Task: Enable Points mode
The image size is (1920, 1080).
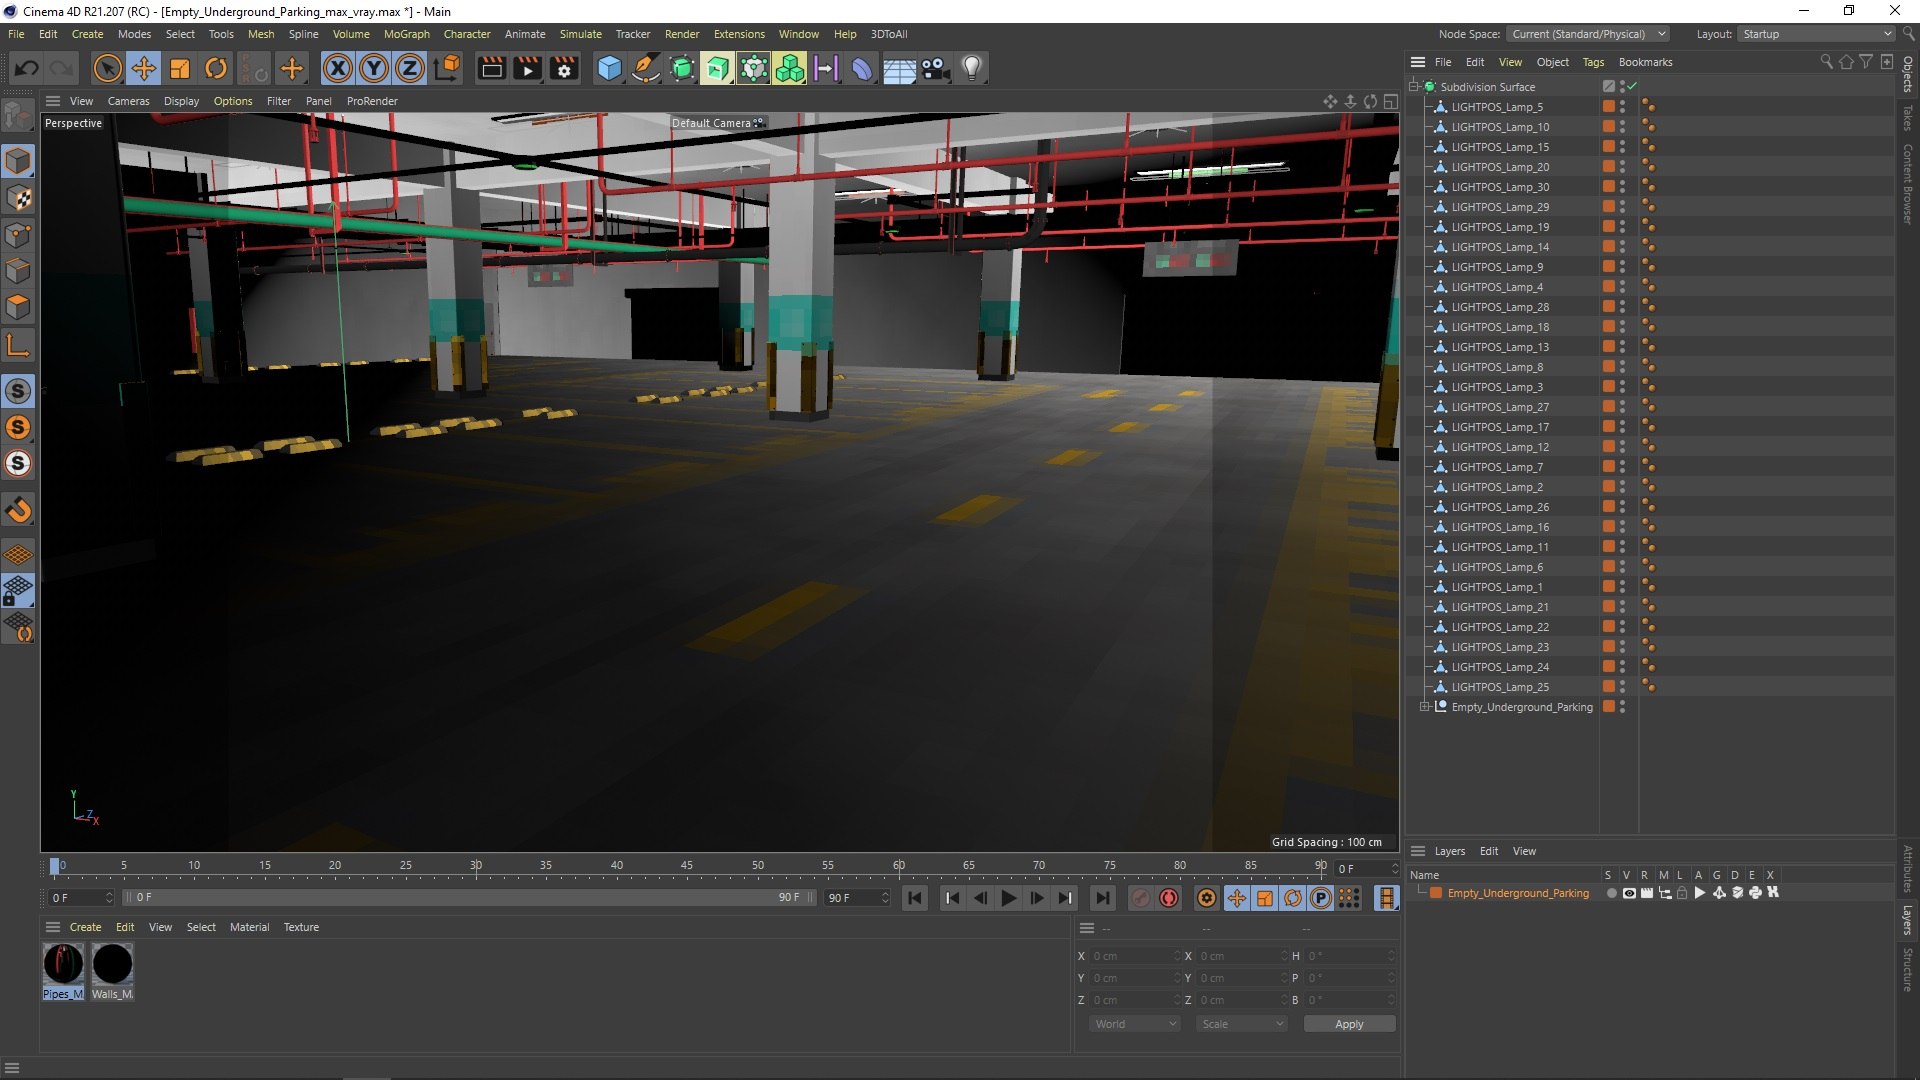Action: click(x=18, y=235)
